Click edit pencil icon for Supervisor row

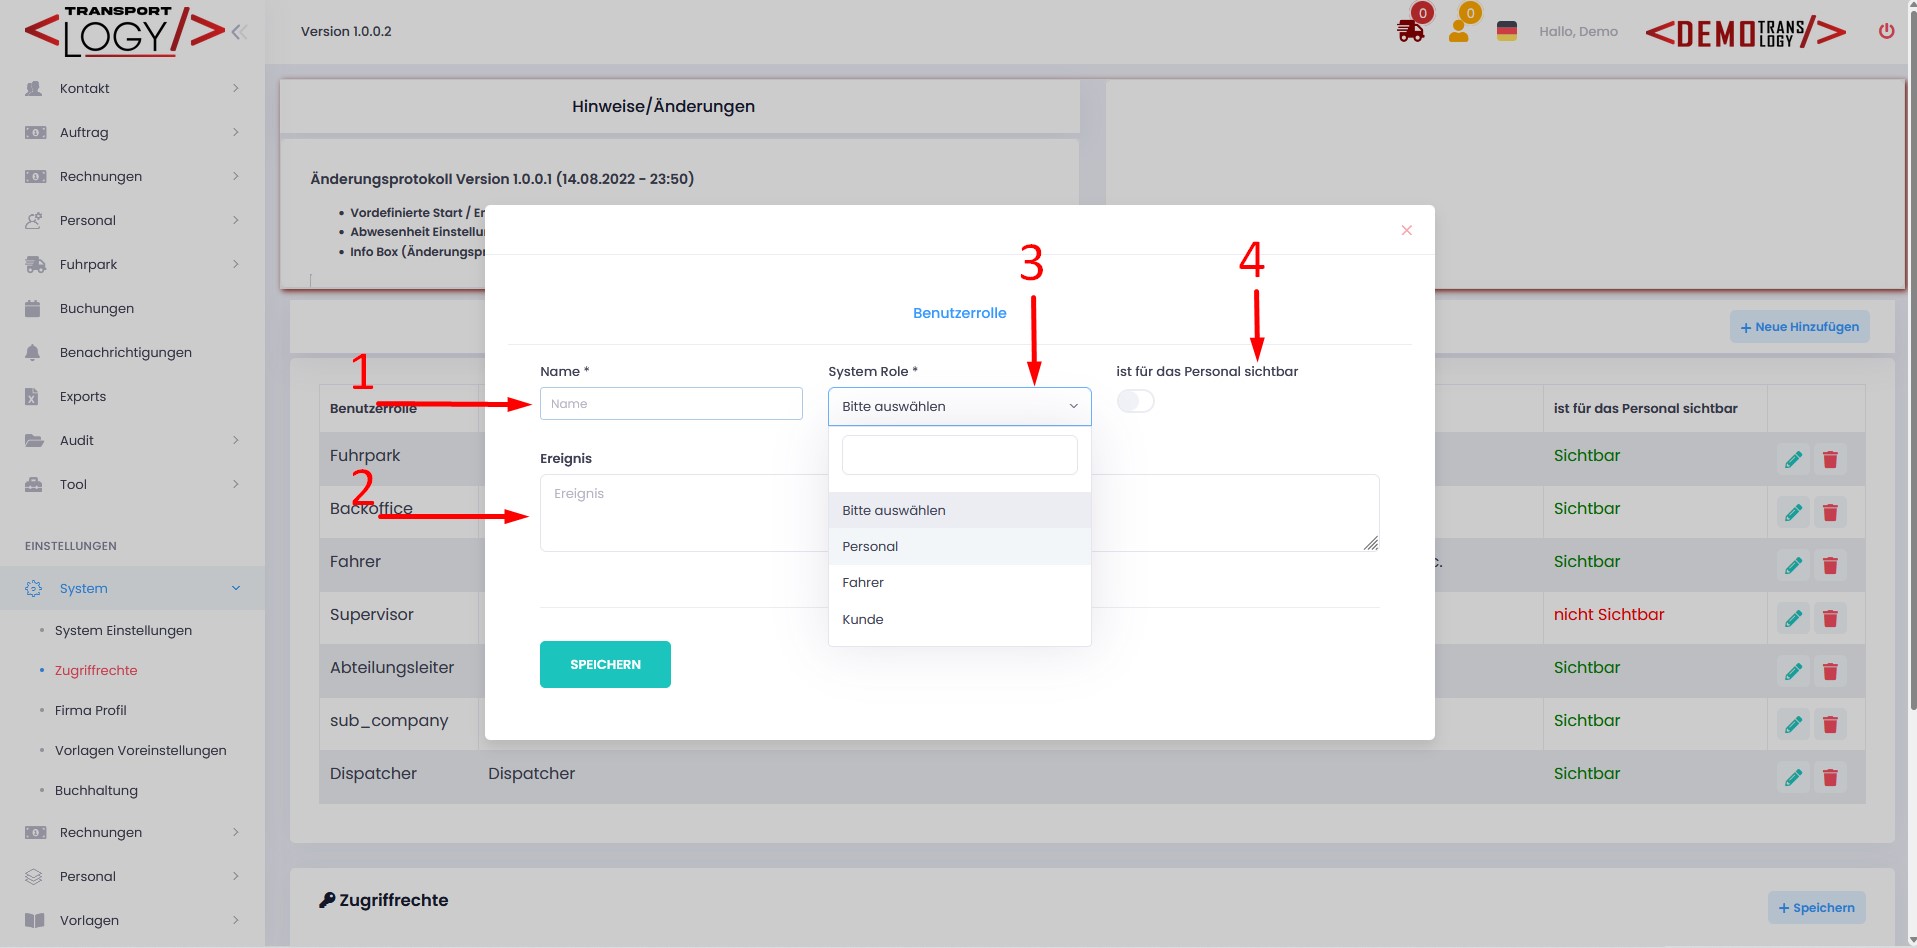(x=1793, y=618)
